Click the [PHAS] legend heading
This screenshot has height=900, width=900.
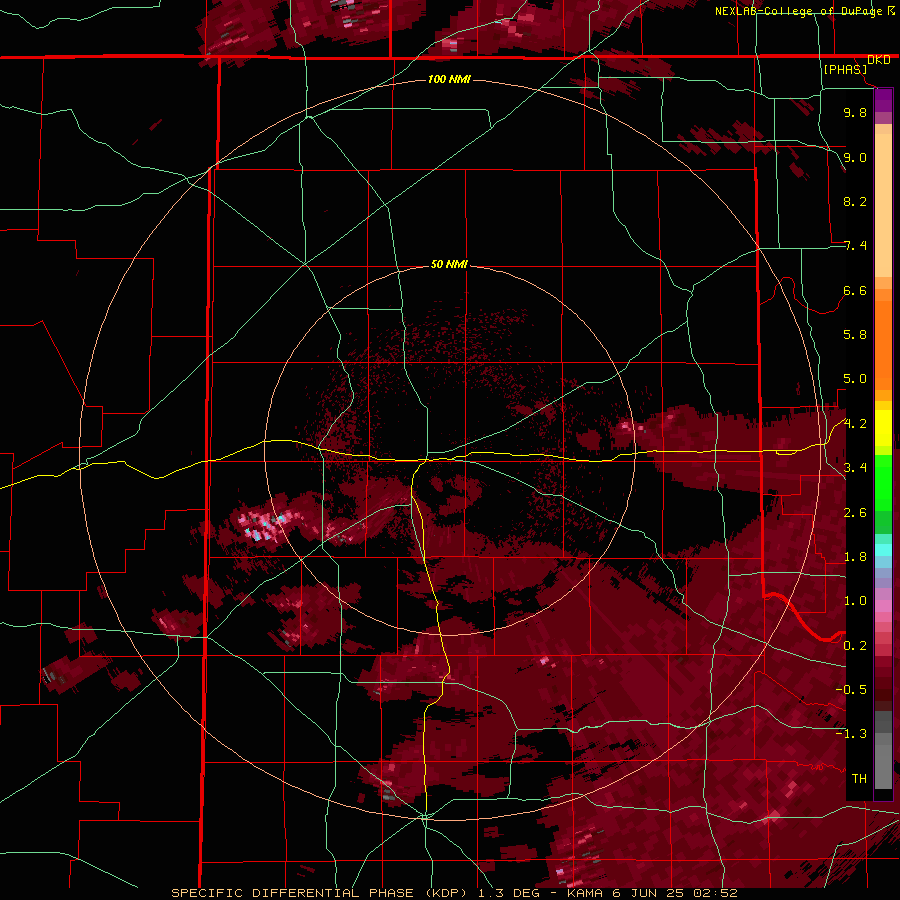845,69
